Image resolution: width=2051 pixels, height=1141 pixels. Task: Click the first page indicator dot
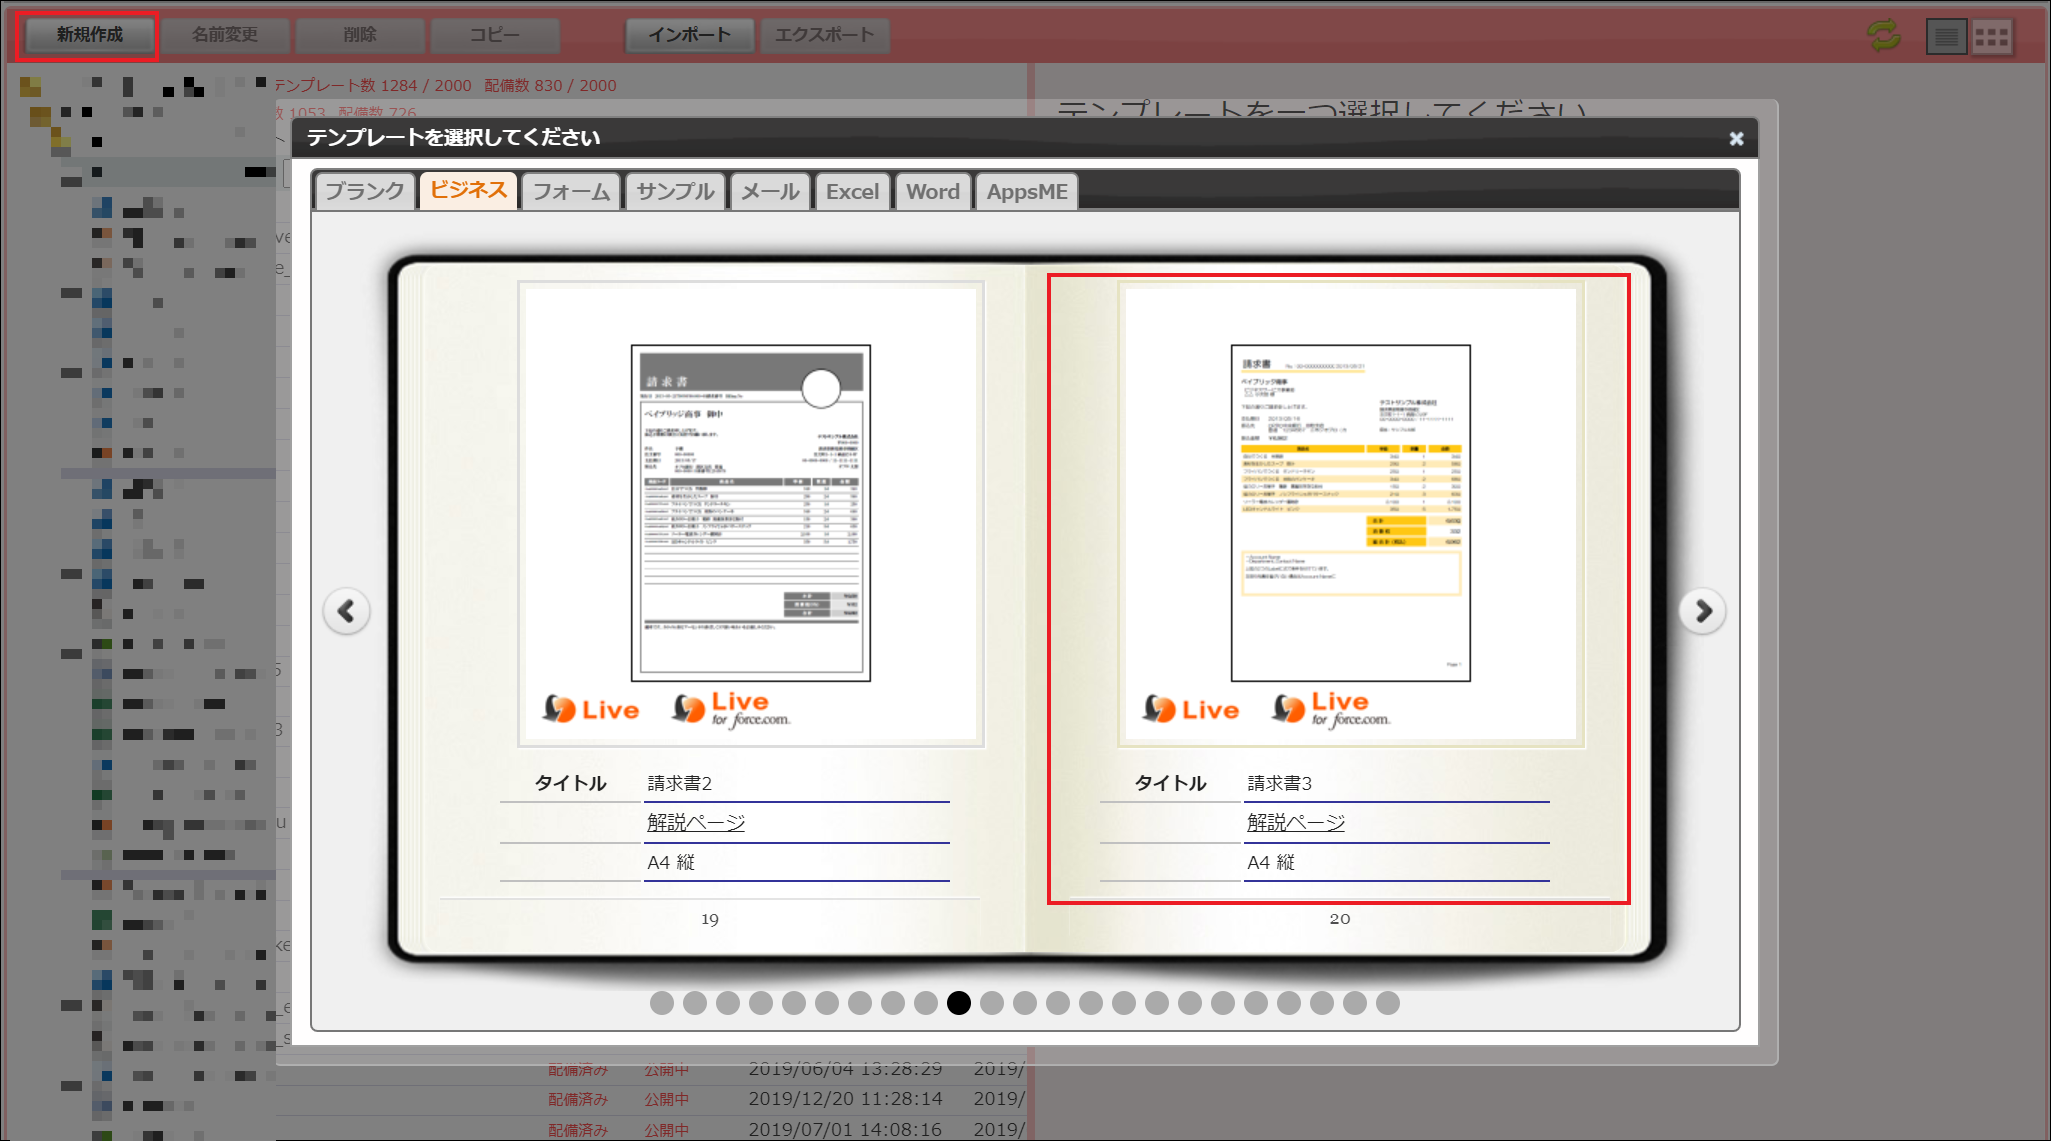[x=662, y=1003]
